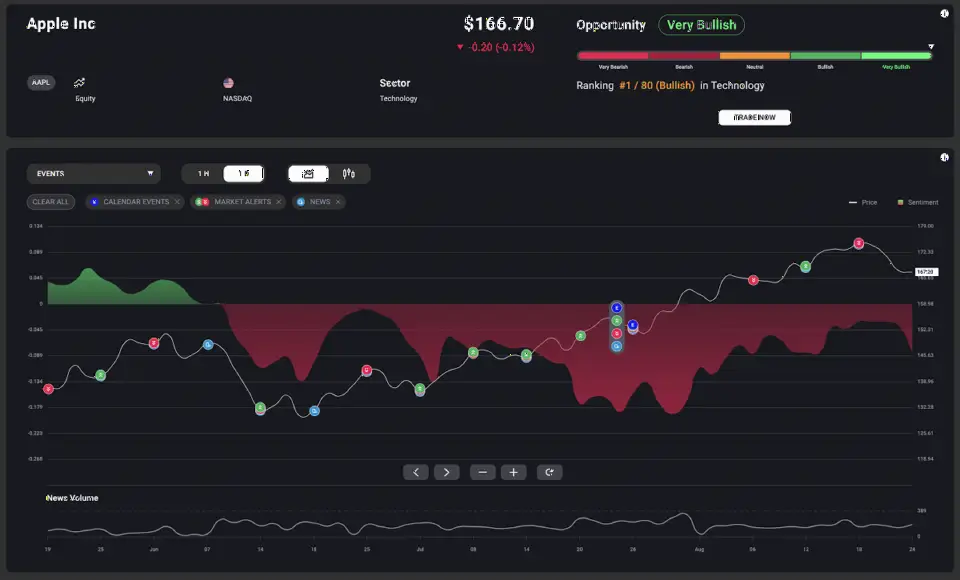
Task: Click the TRADE NOW button
Action: pyautogui.click(x=754, y=117)
